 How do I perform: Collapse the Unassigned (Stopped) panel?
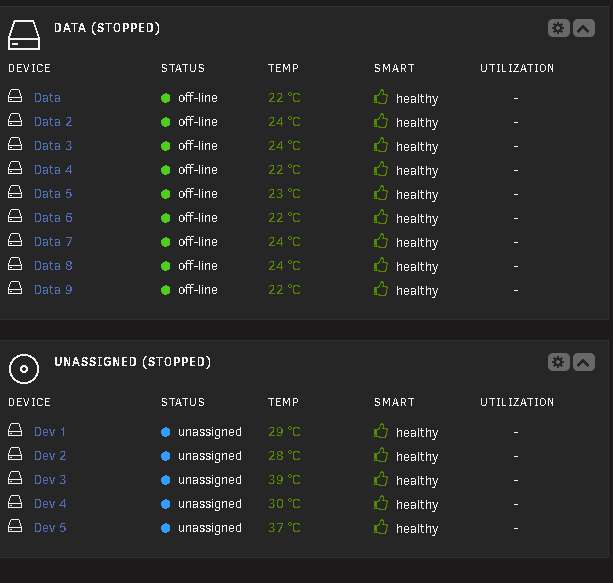pos(584,362)
